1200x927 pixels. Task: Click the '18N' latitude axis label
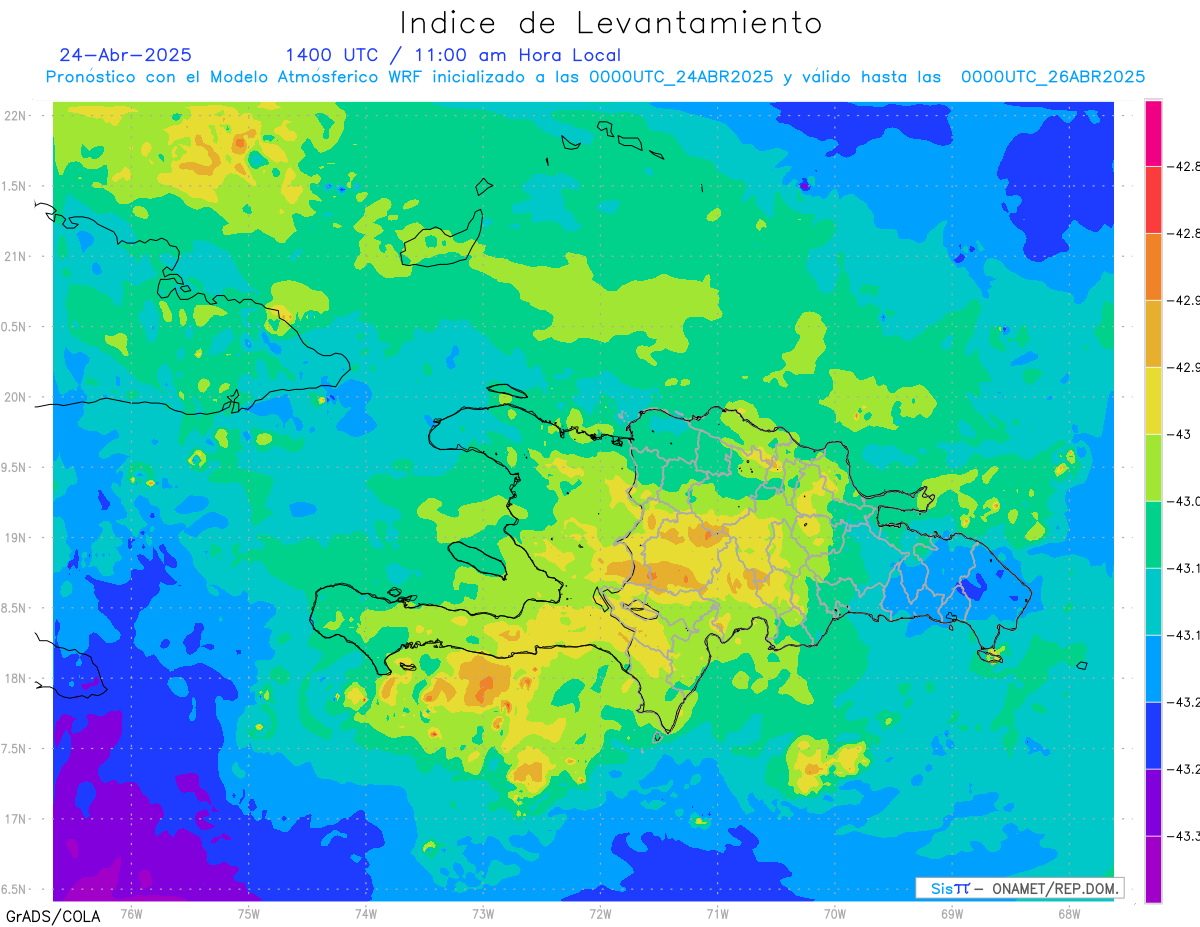[x=16, y=678]
